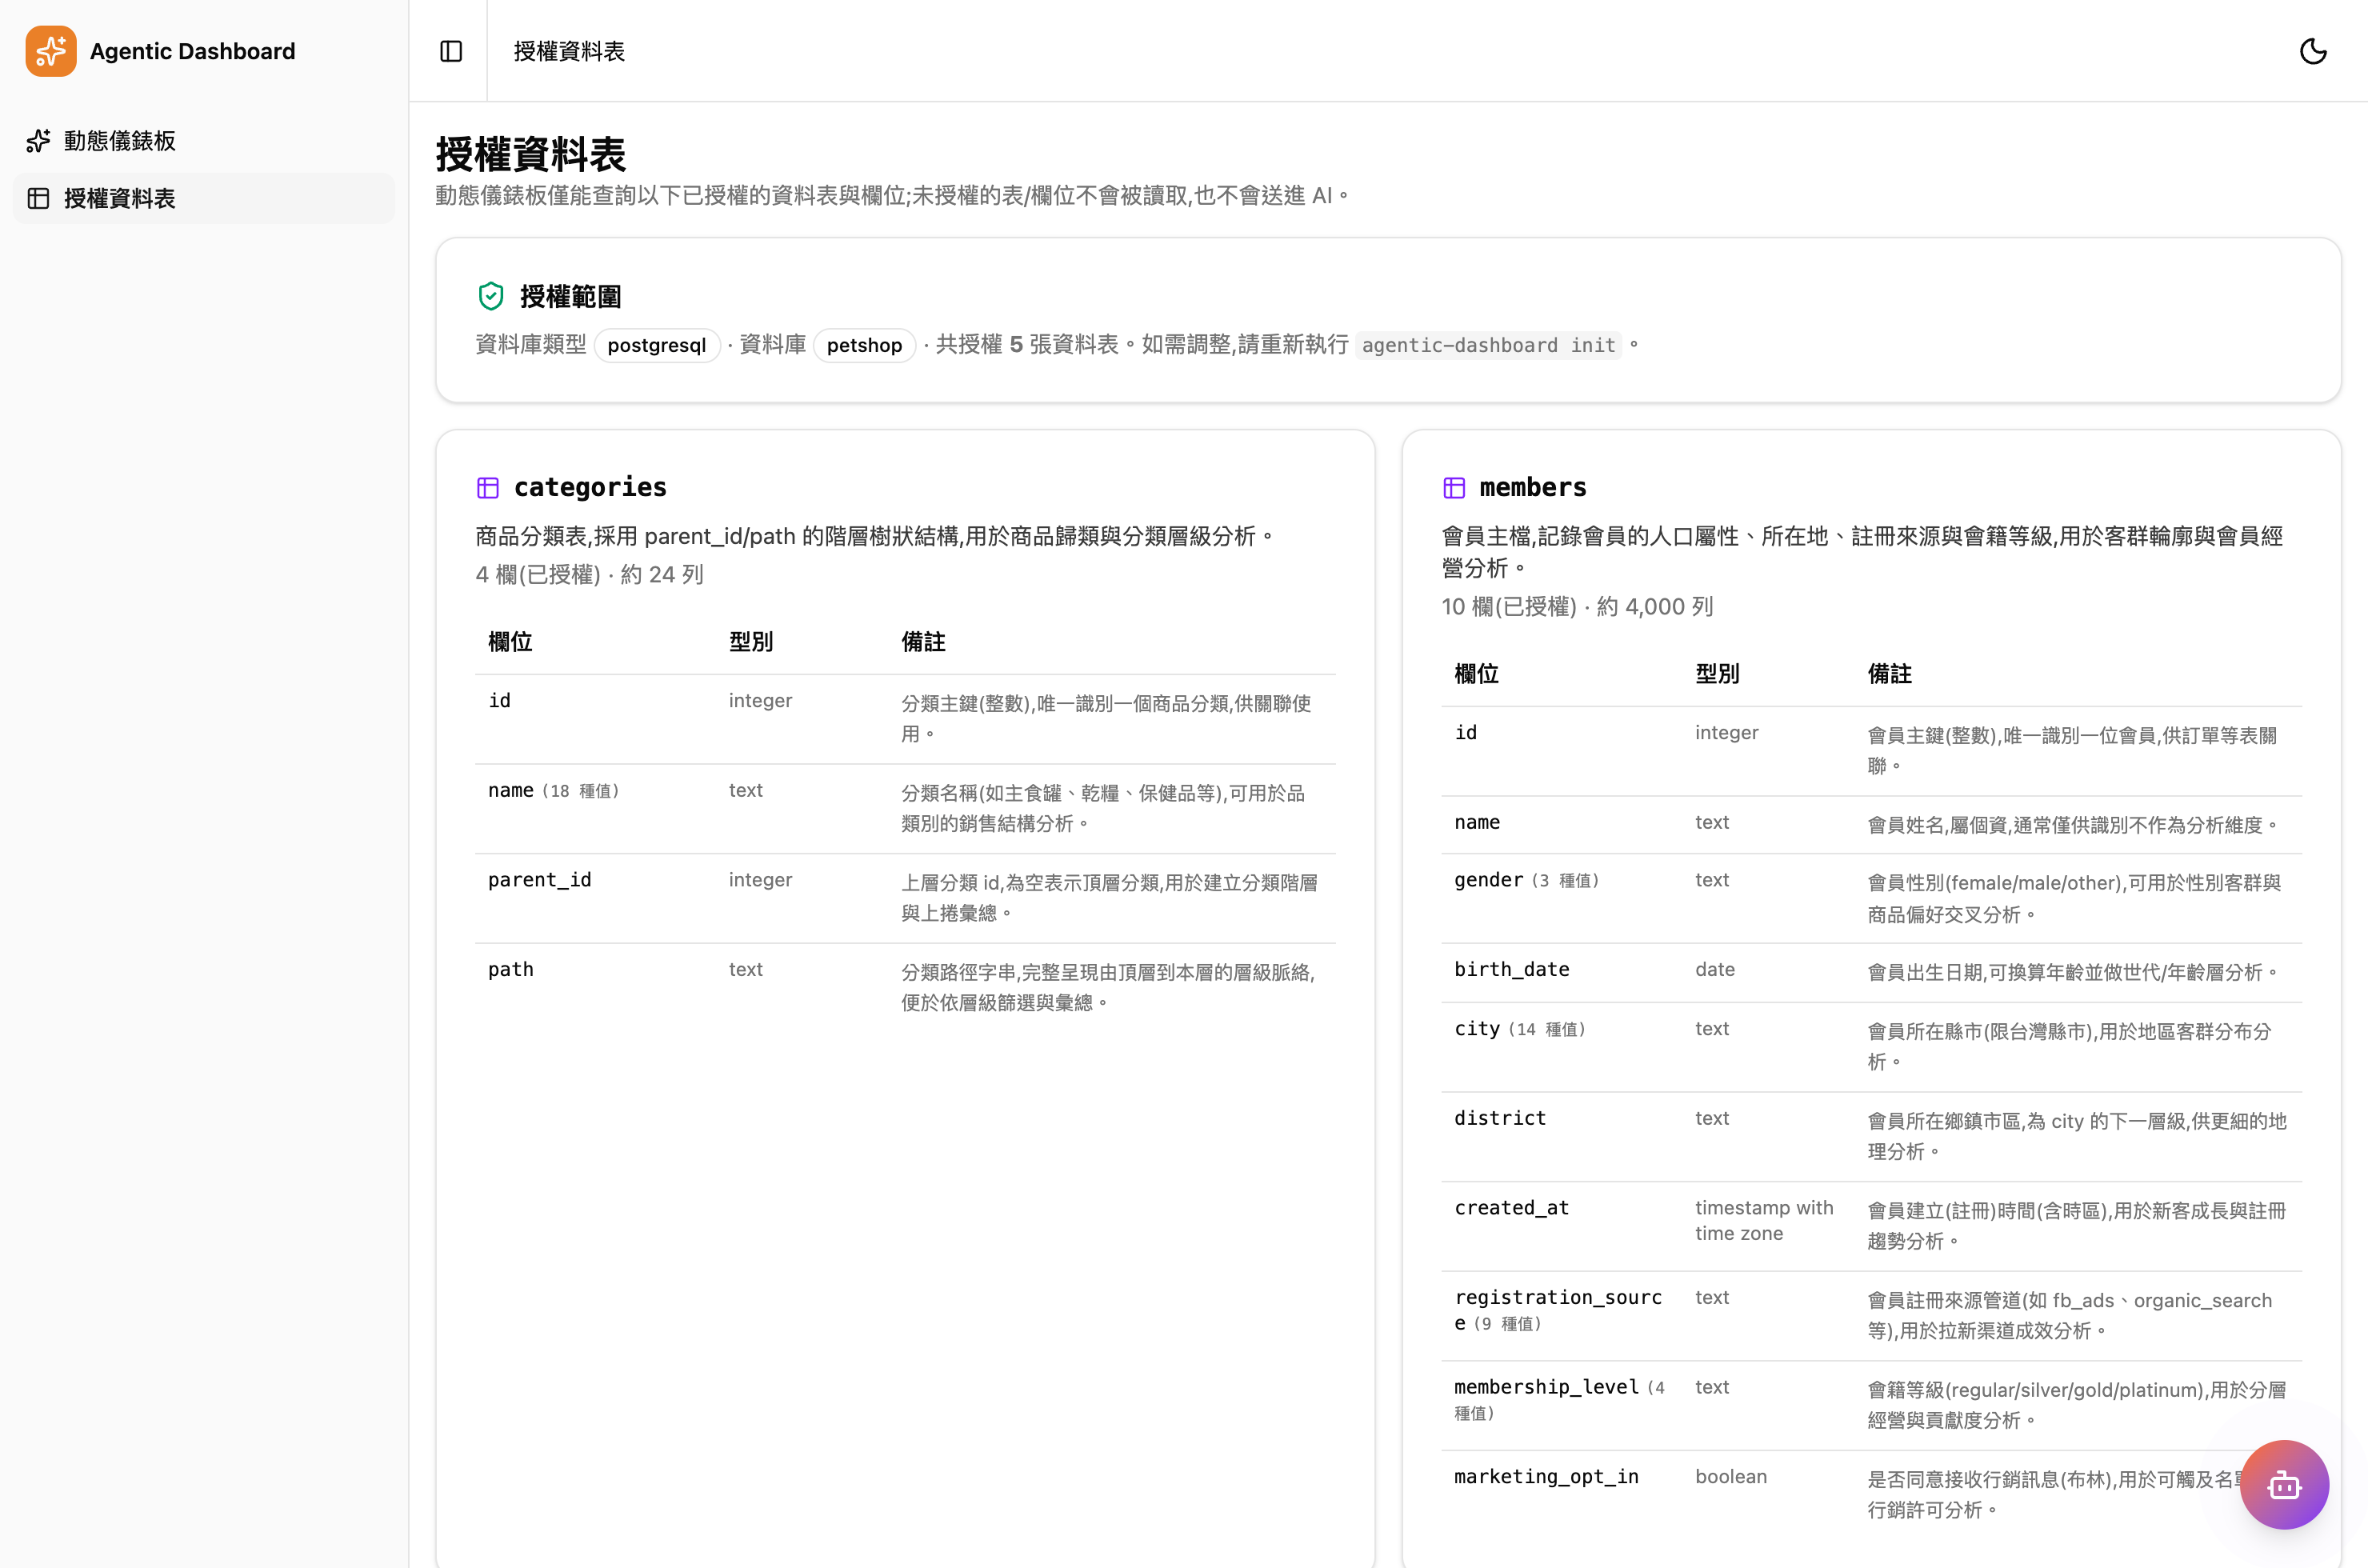Click the date type cell for birth_date
Image resolution: width=2368 pixels, height=1568 pixels.
point(1715,969)
